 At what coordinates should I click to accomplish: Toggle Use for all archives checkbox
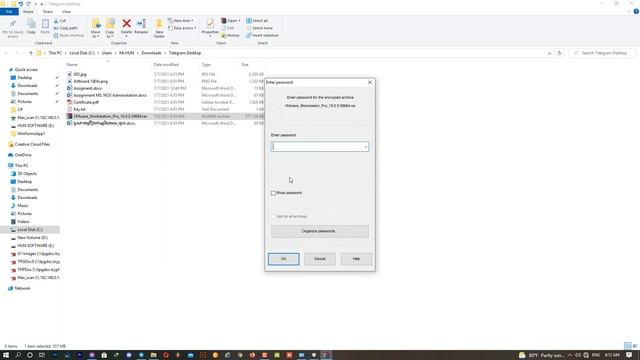(273, 216)
